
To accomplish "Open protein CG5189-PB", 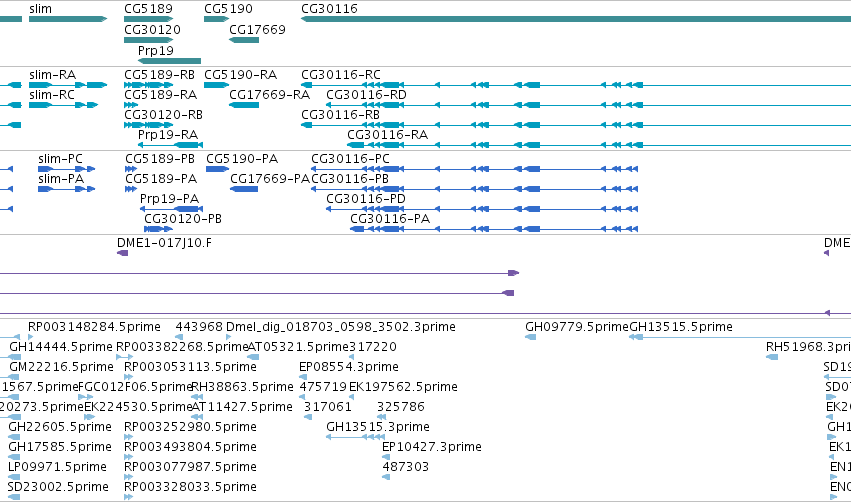I will coord(160,158).
